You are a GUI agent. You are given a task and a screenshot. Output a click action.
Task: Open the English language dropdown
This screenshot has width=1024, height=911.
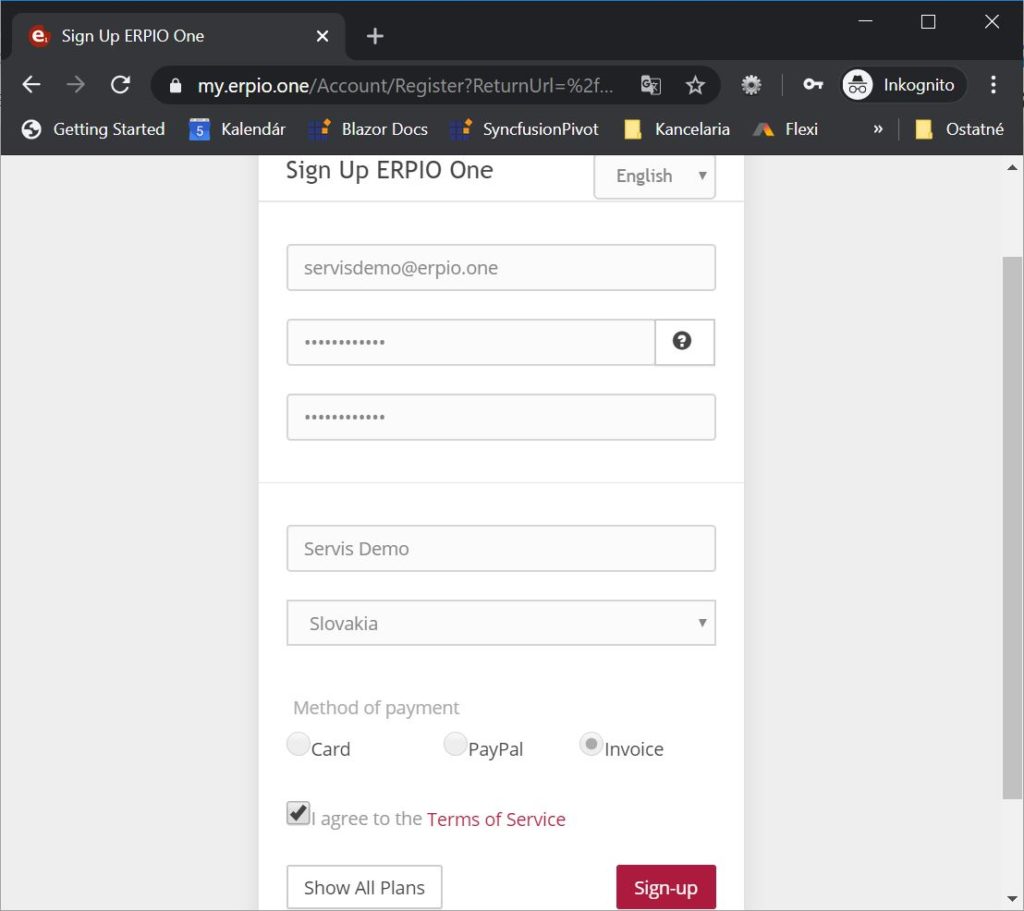655,176
